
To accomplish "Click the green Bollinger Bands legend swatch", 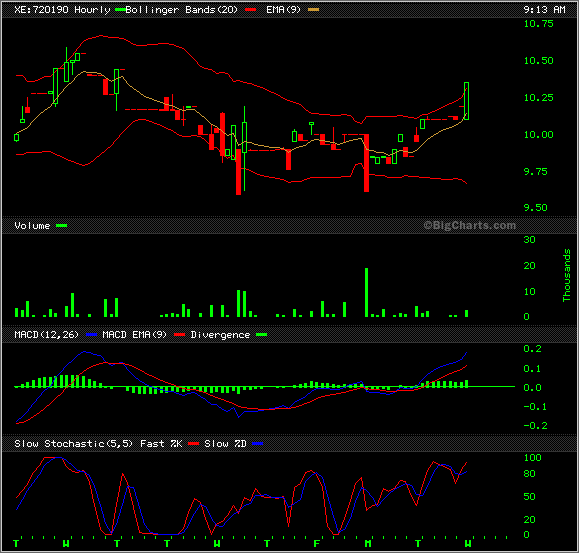I will tap(120, 10).
